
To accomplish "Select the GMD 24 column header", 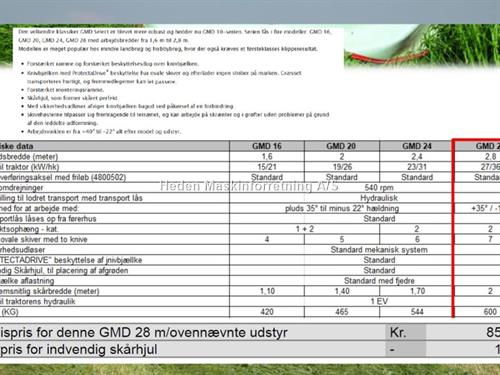I will tap(417, 146).
